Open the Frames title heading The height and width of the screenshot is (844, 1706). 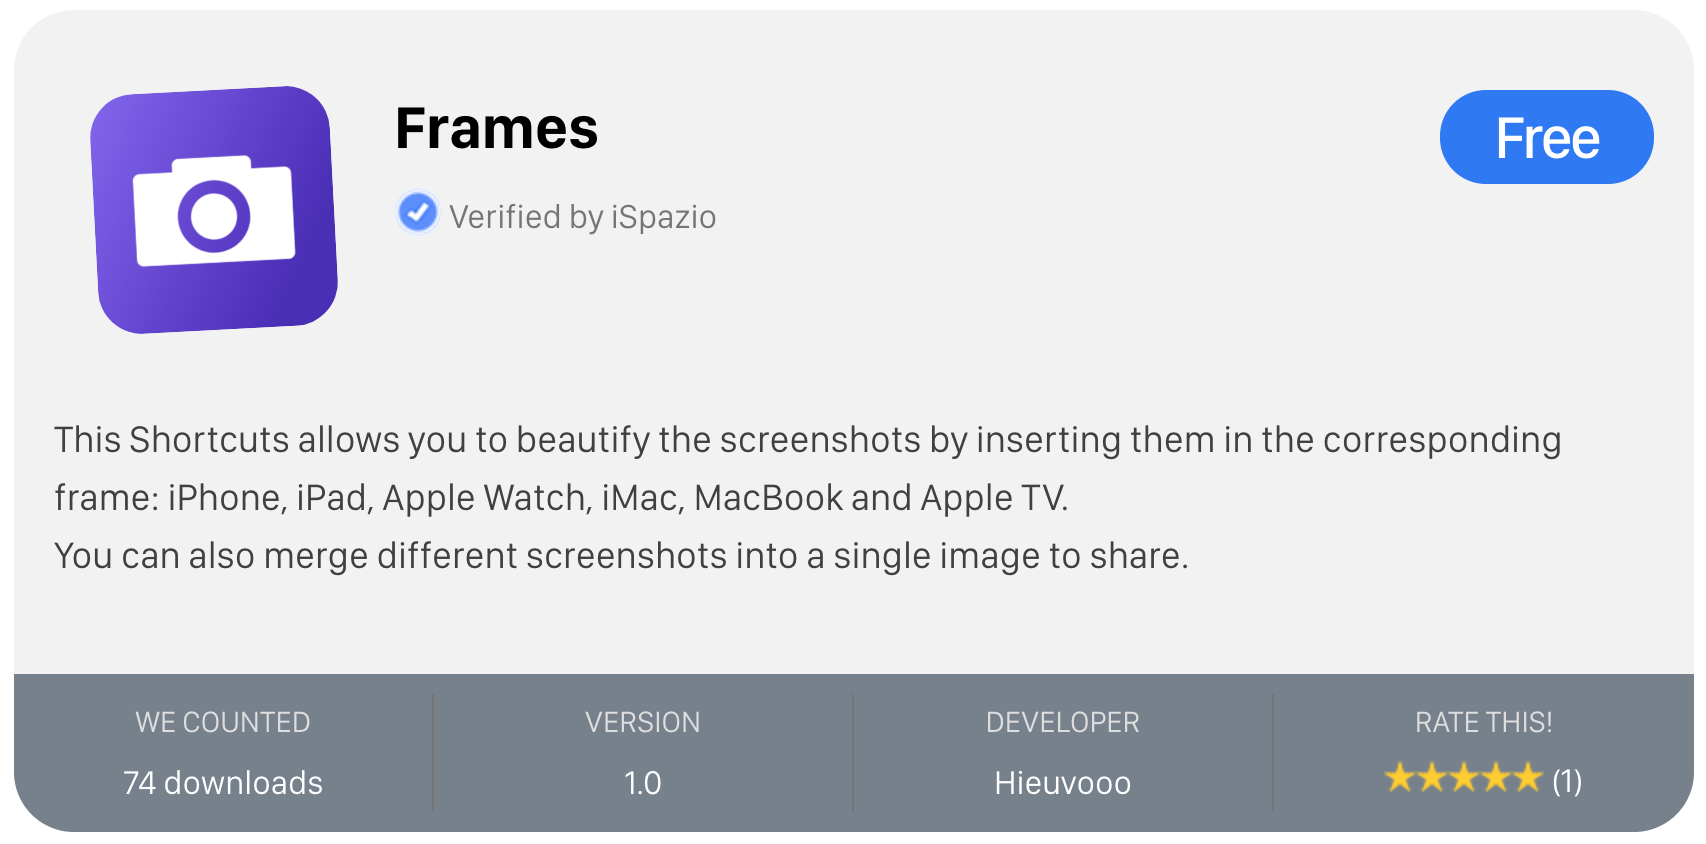click(x=496, y=129)
